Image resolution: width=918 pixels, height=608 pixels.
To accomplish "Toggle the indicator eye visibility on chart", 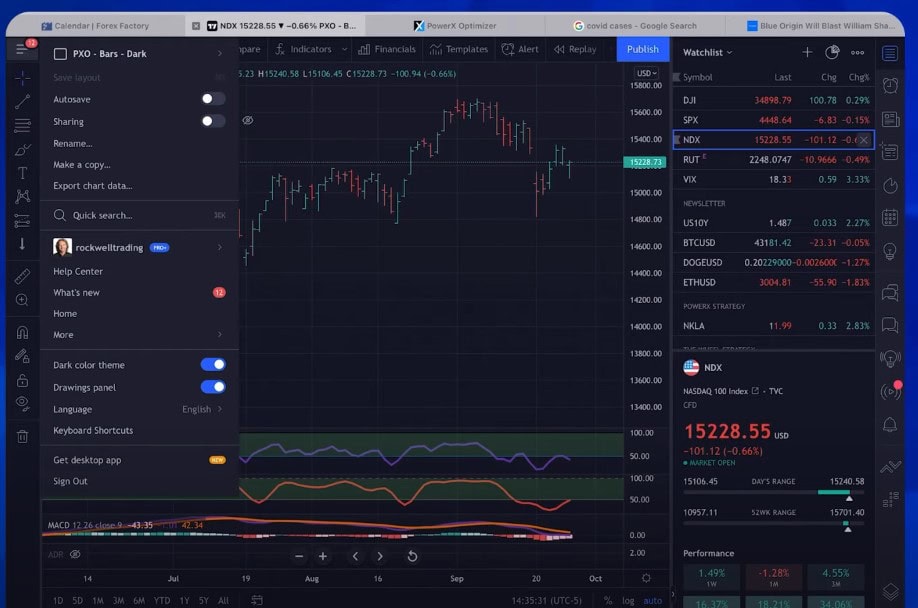I will pos(248,120).
